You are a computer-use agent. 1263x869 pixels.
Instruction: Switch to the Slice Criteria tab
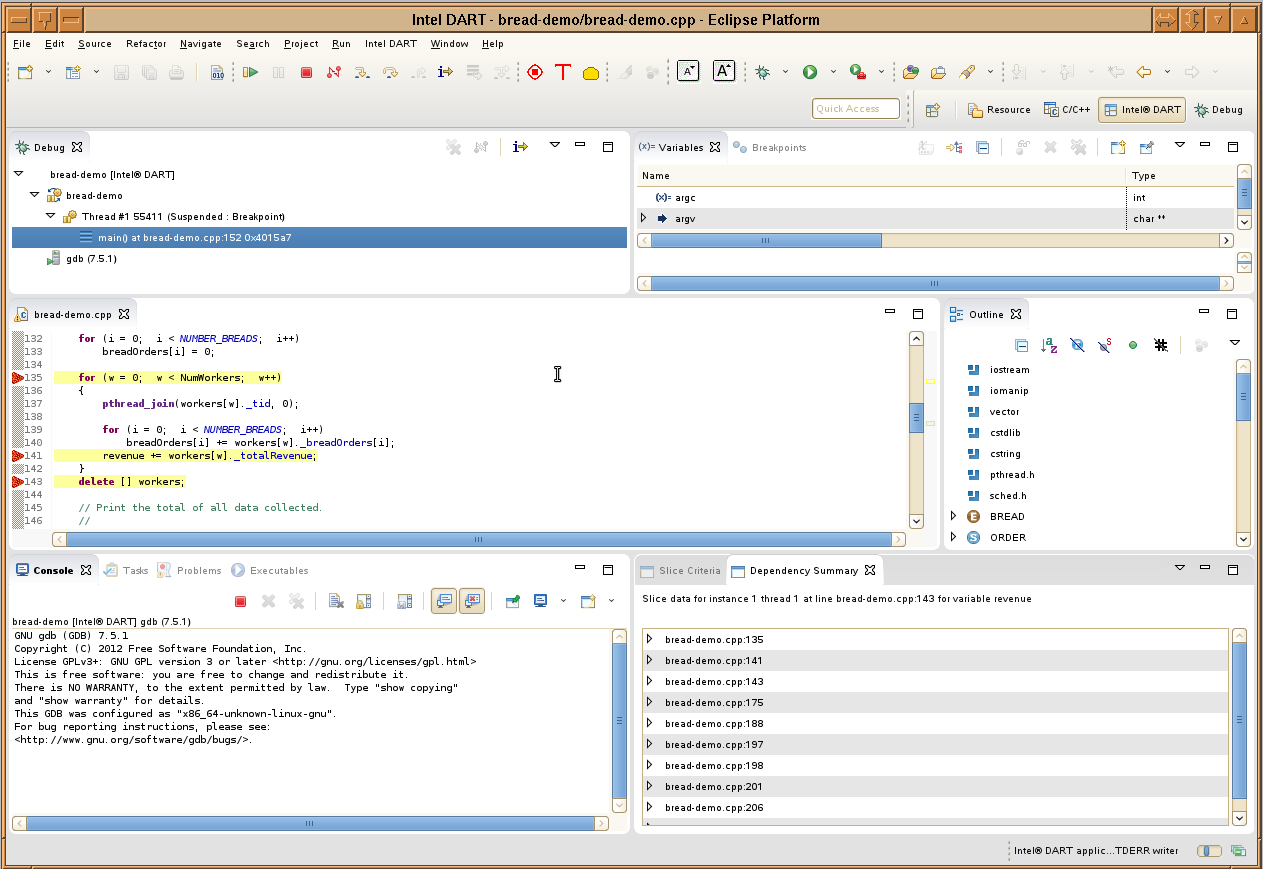click(x=680, y=571)
